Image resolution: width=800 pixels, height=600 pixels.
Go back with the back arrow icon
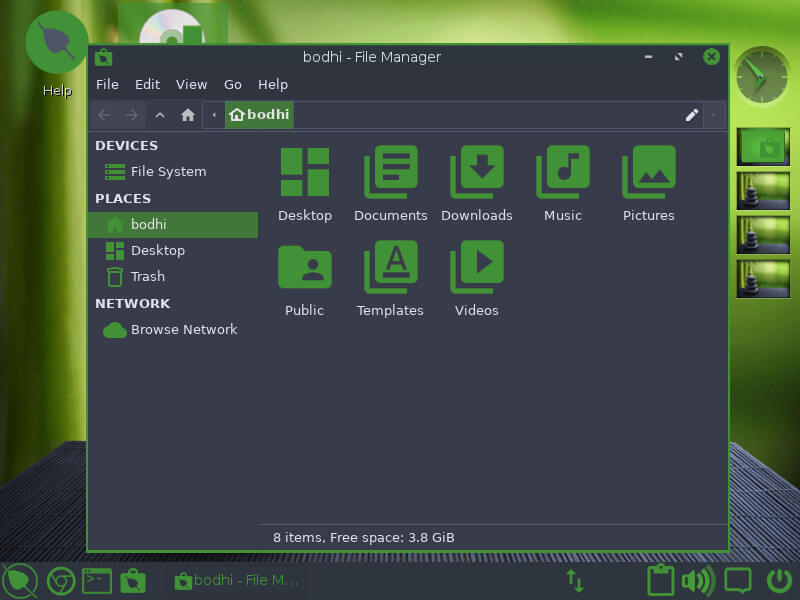pos(104,115)
